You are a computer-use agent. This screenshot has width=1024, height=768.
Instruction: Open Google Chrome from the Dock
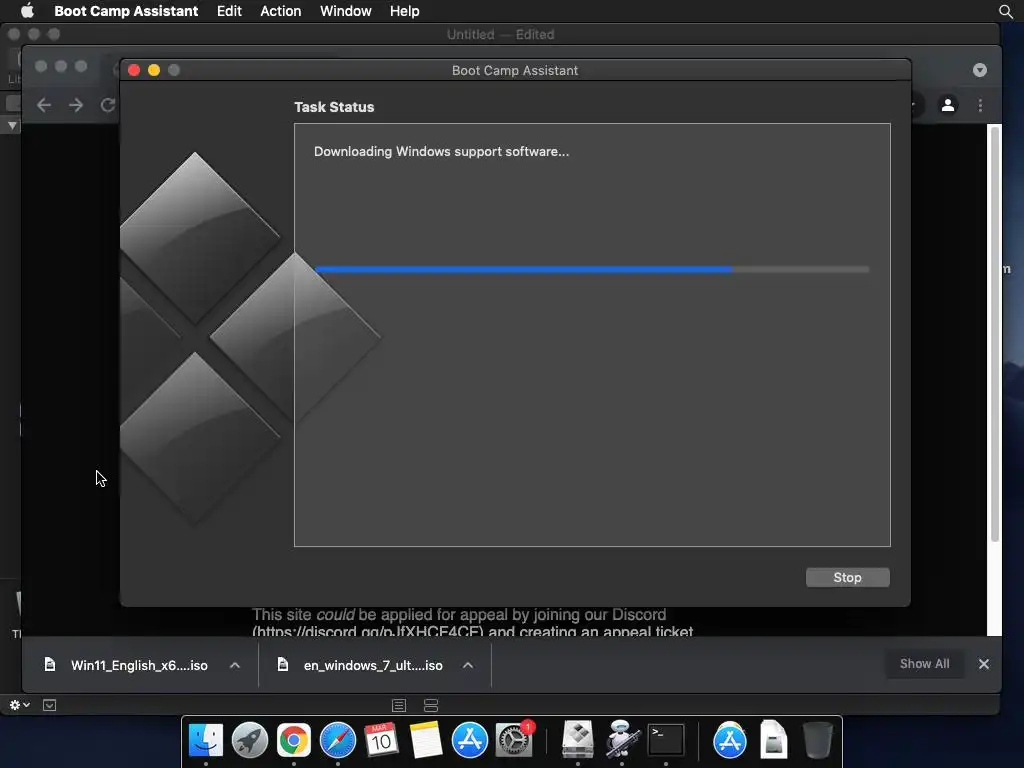click(x=294, y=740)
